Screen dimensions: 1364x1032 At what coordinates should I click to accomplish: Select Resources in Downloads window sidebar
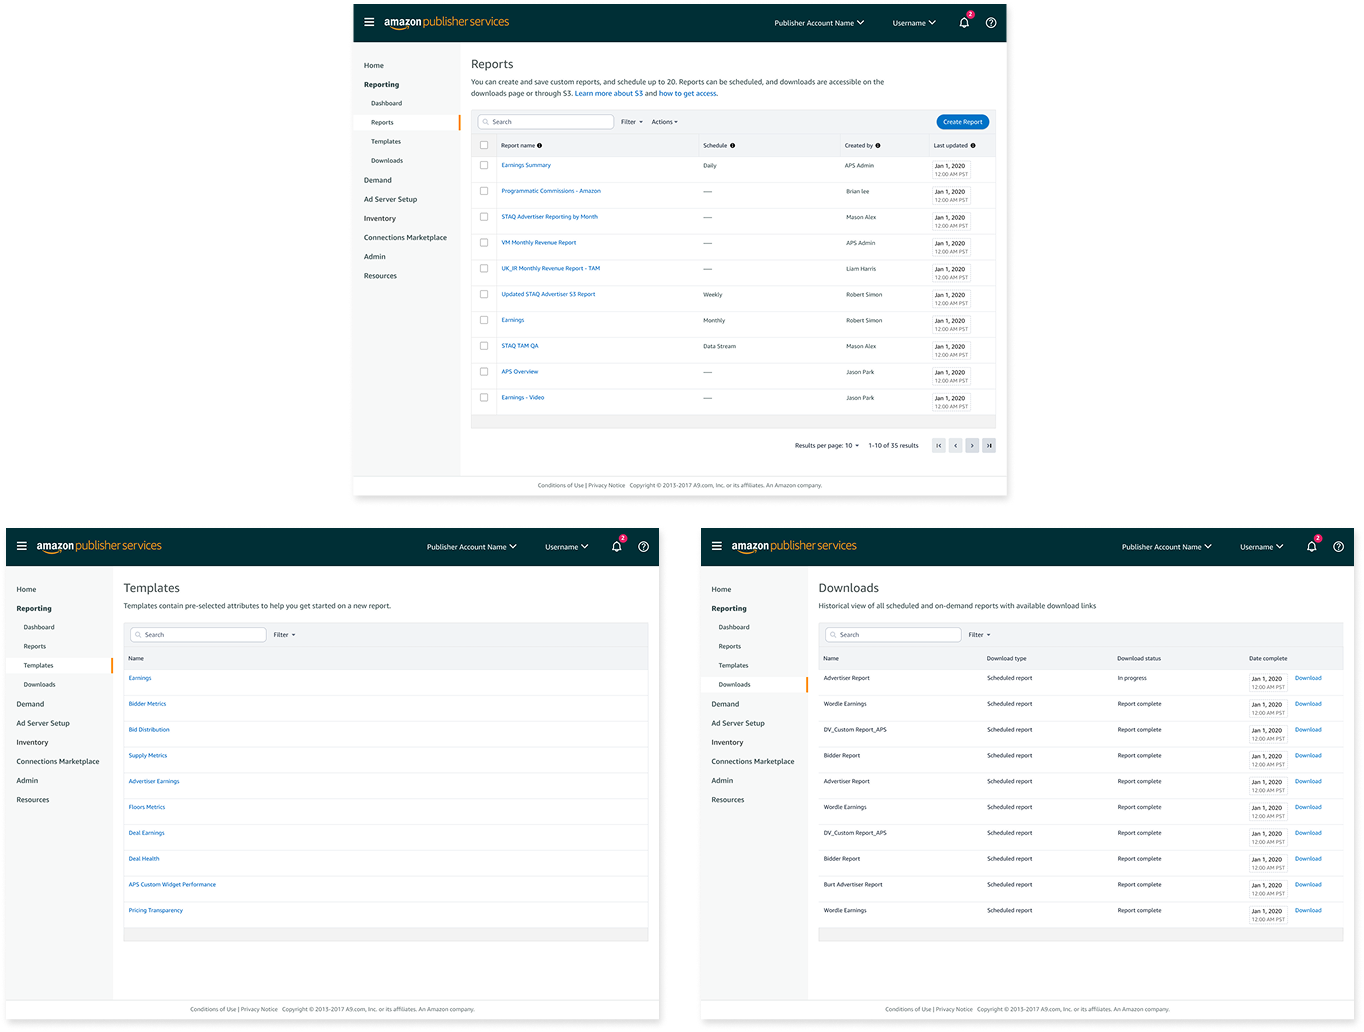728,800
